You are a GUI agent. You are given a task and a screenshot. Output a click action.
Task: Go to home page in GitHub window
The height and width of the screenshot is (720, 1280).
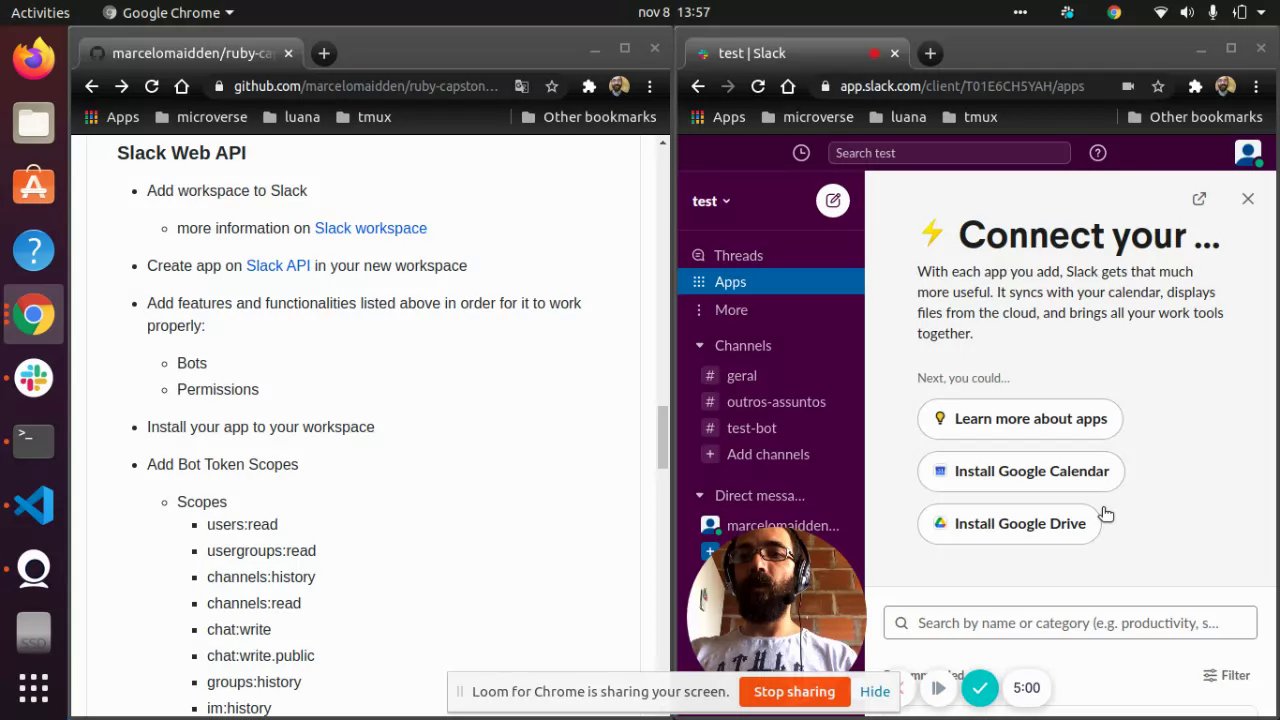pos(182,87)
